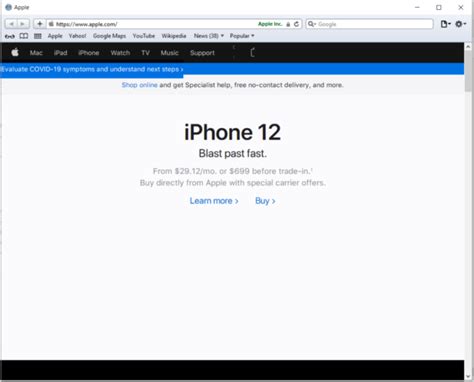
Task: Minimize the Safari window
Action: click(x=417, y=7)
